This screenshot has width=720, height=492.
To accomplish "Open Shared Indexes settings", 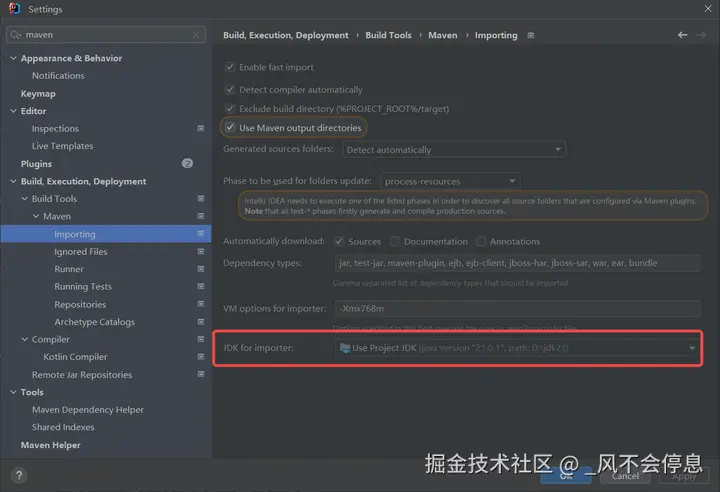I will (x=63, y=427).
